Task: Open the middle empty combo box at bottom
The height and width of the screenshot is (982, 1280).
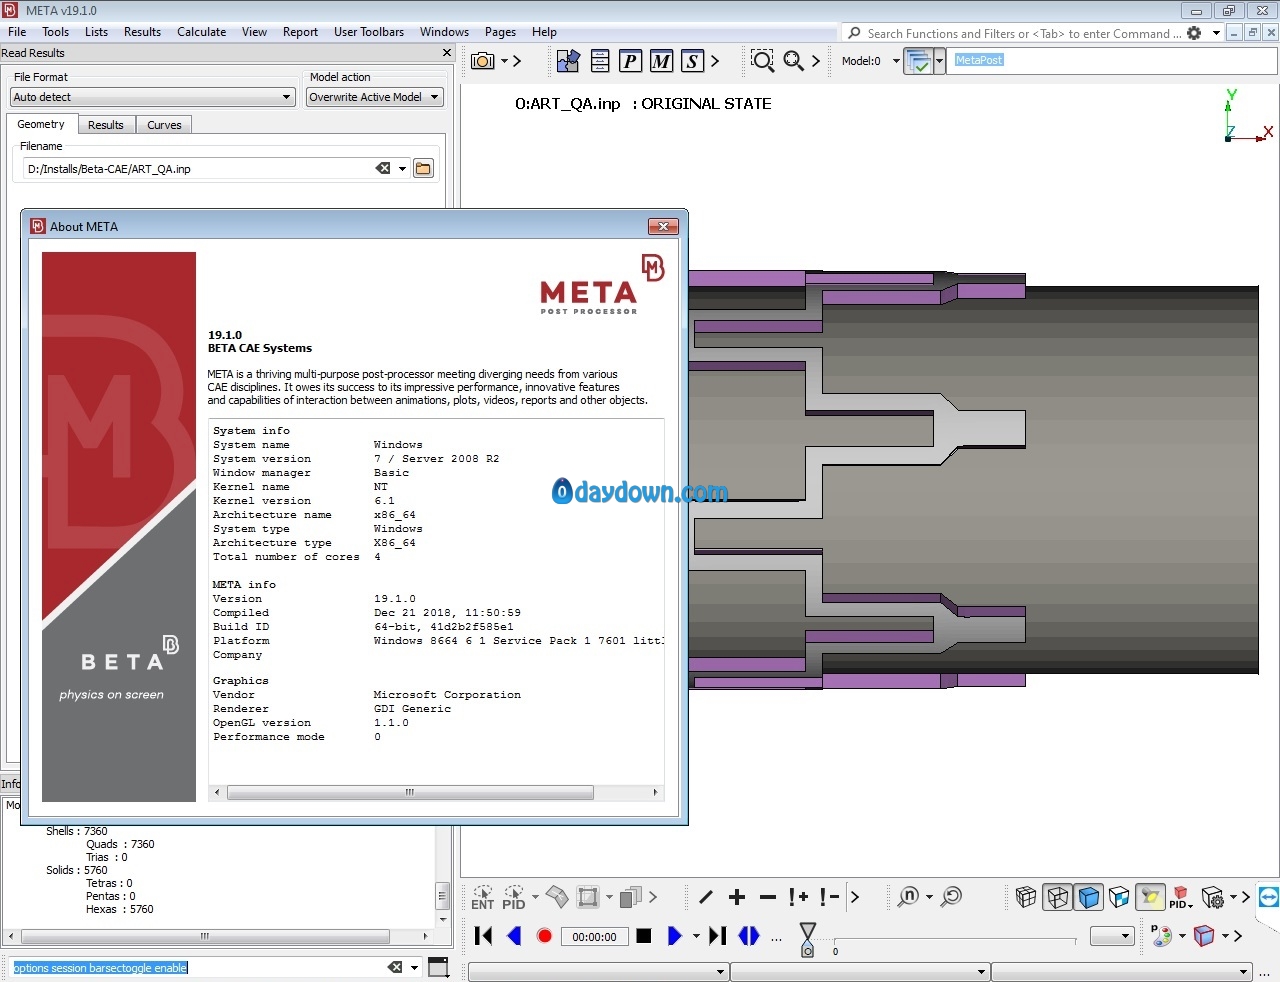Action: click(860, 971)
